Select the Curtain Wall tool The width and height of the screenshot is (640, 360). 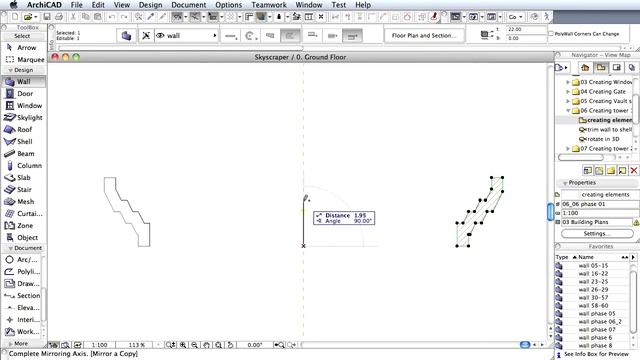(x=24, y=213)
